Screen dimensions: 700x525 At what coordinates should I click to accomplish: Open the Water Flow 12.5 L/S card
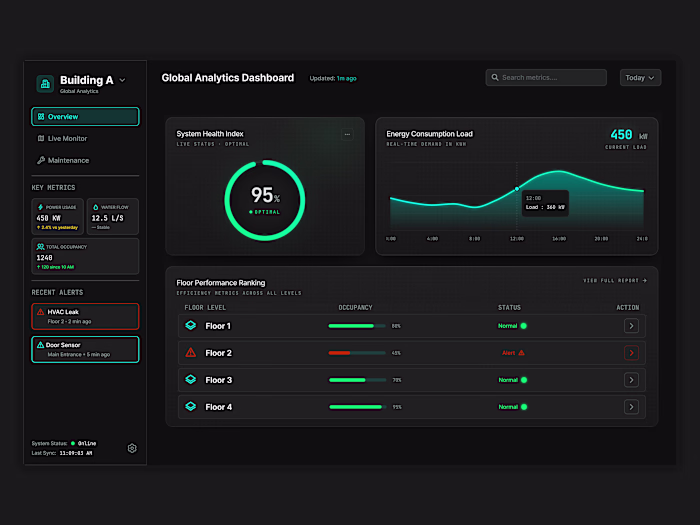[x=112, y=217]
